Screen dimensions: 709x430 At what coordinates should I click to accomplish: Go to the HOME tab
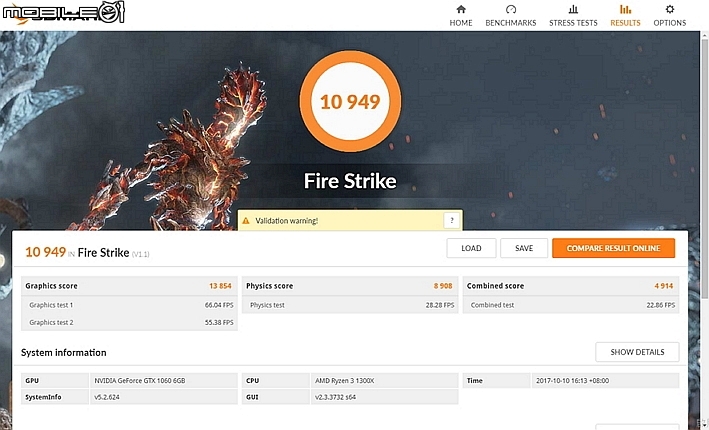[461, 16]
